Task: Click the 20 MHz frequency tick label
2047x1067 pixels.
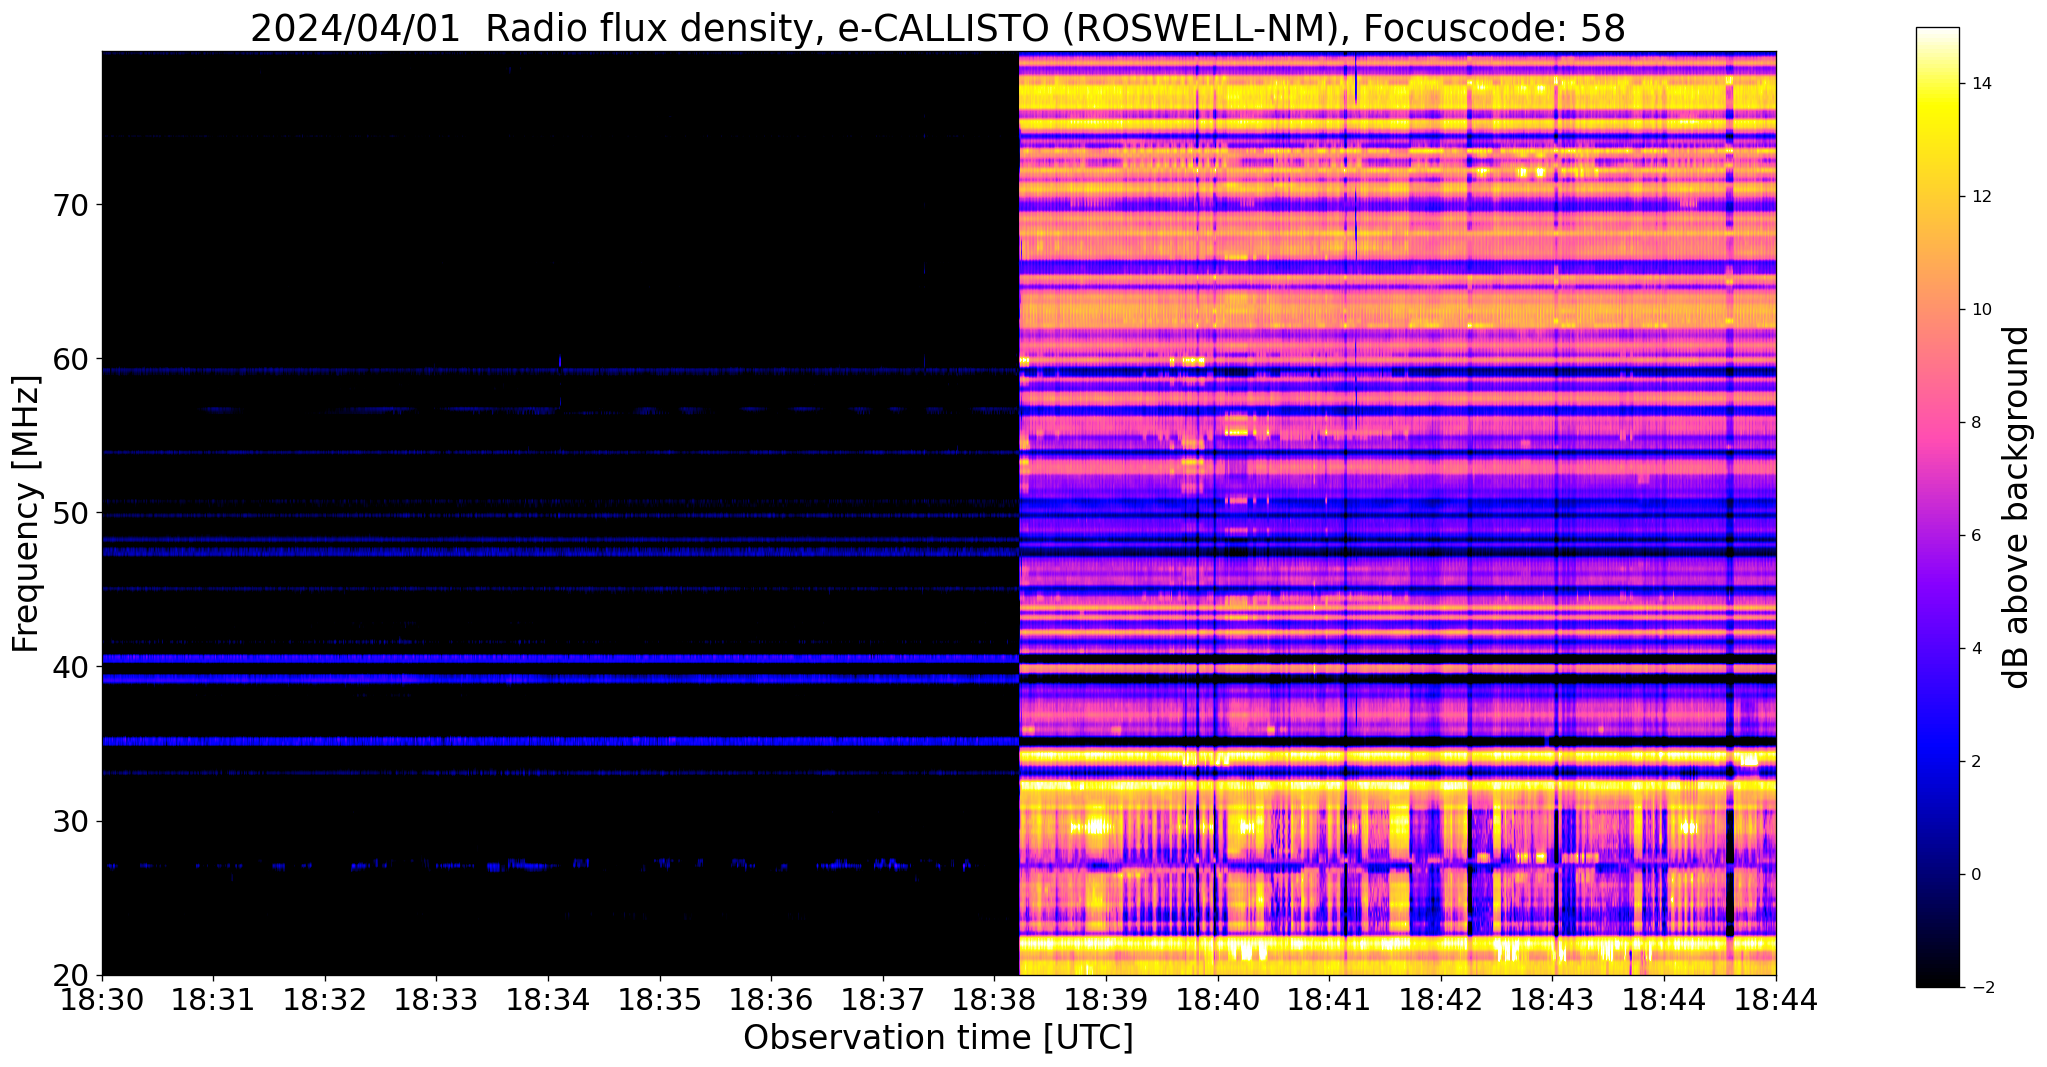Action: point(72,975)
